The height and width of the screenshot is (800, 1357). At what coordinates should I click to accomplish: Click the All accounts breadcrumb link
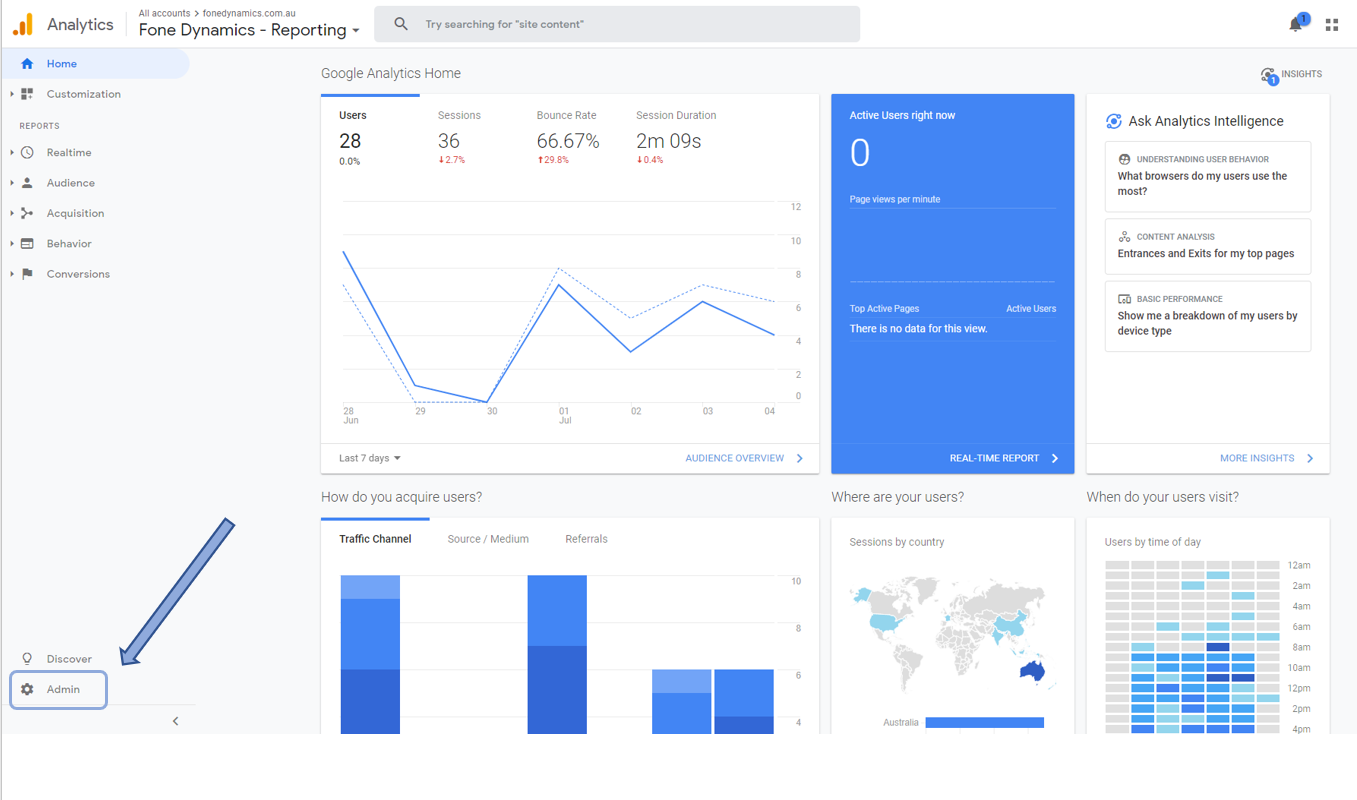164,13
